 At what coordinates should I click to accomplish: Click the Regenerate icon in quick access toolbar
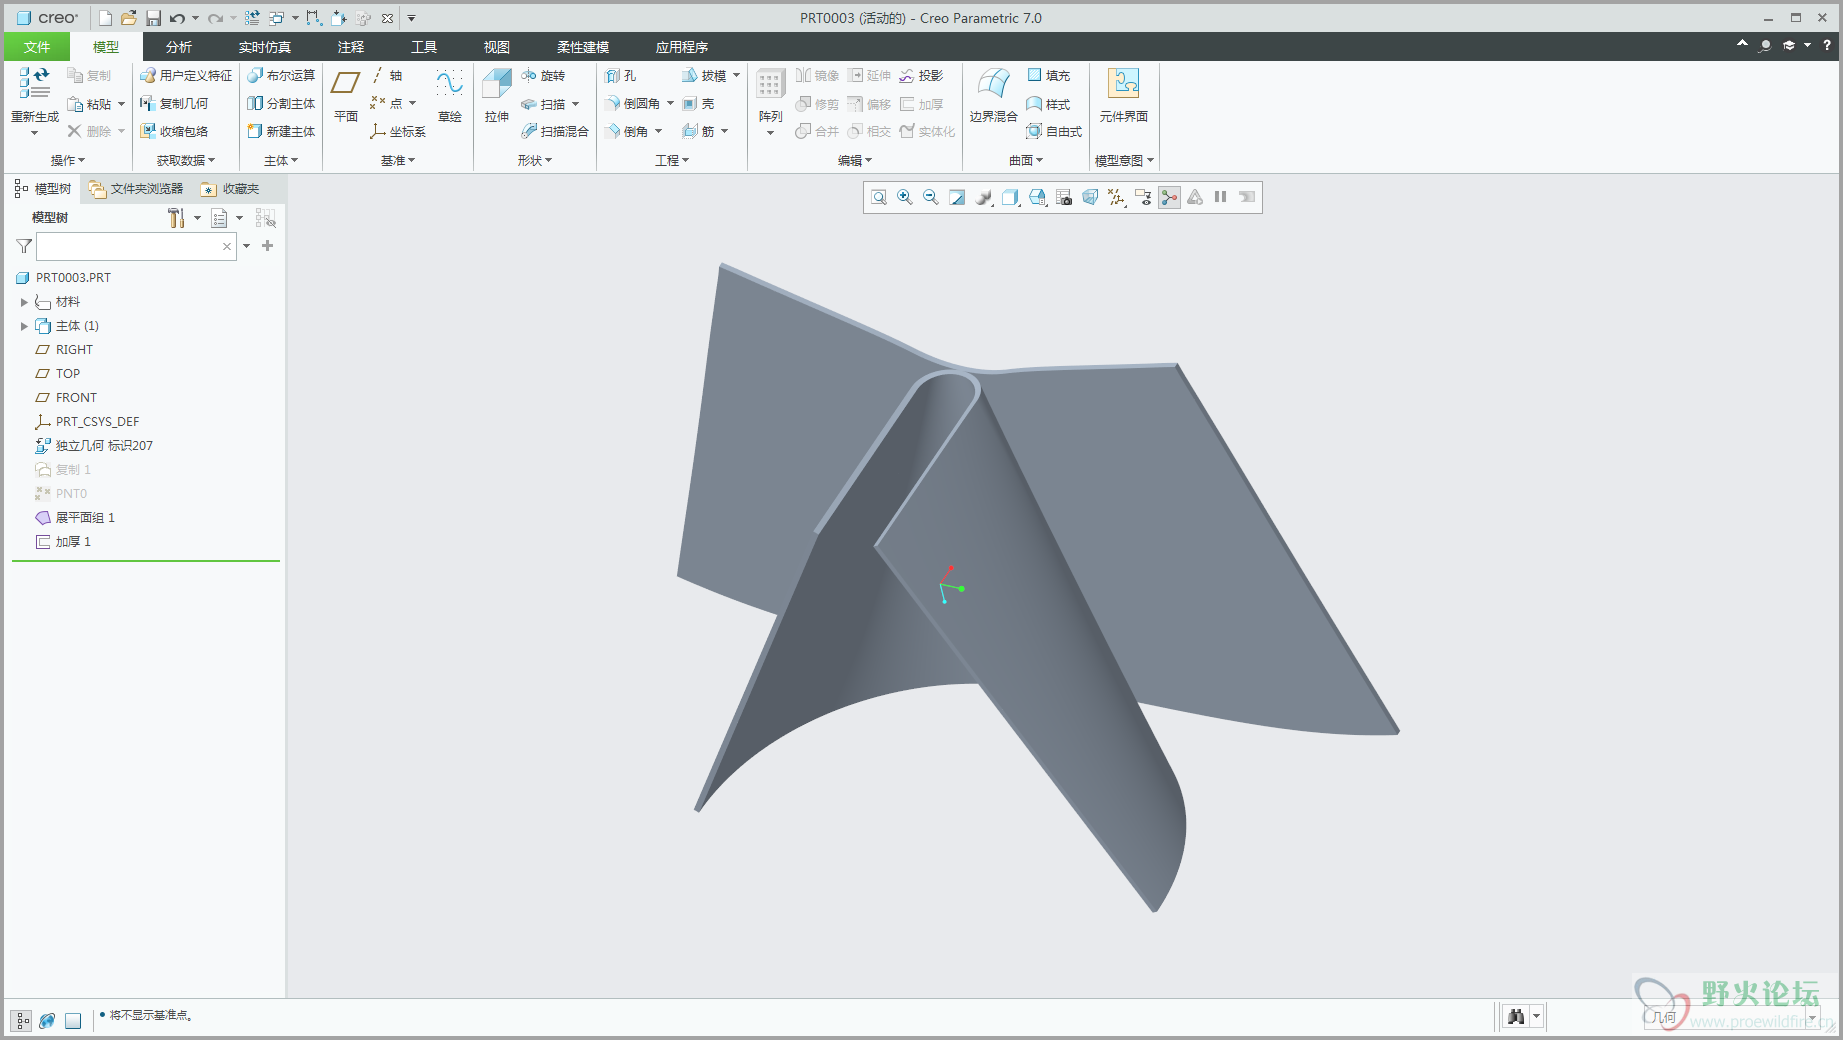pyautogui.click(x=252, y=18)
